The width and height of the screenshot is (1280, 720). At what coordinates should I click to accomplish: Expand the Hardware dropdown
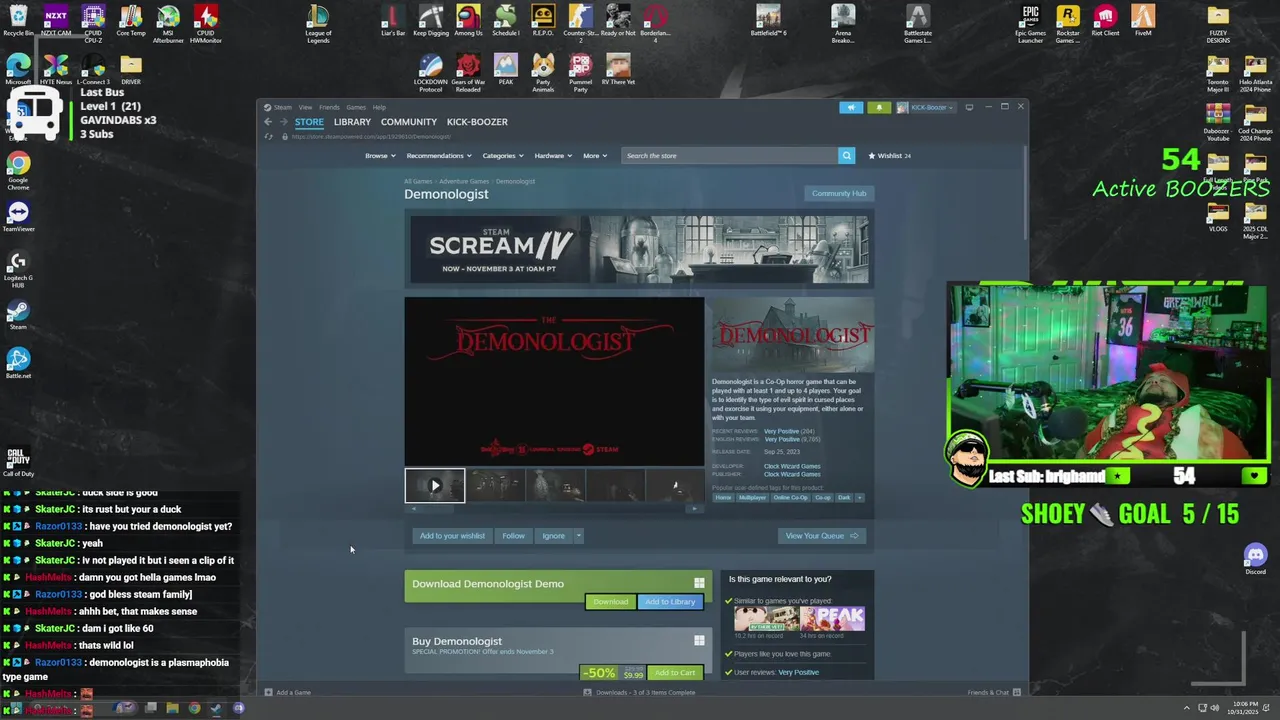553,156
